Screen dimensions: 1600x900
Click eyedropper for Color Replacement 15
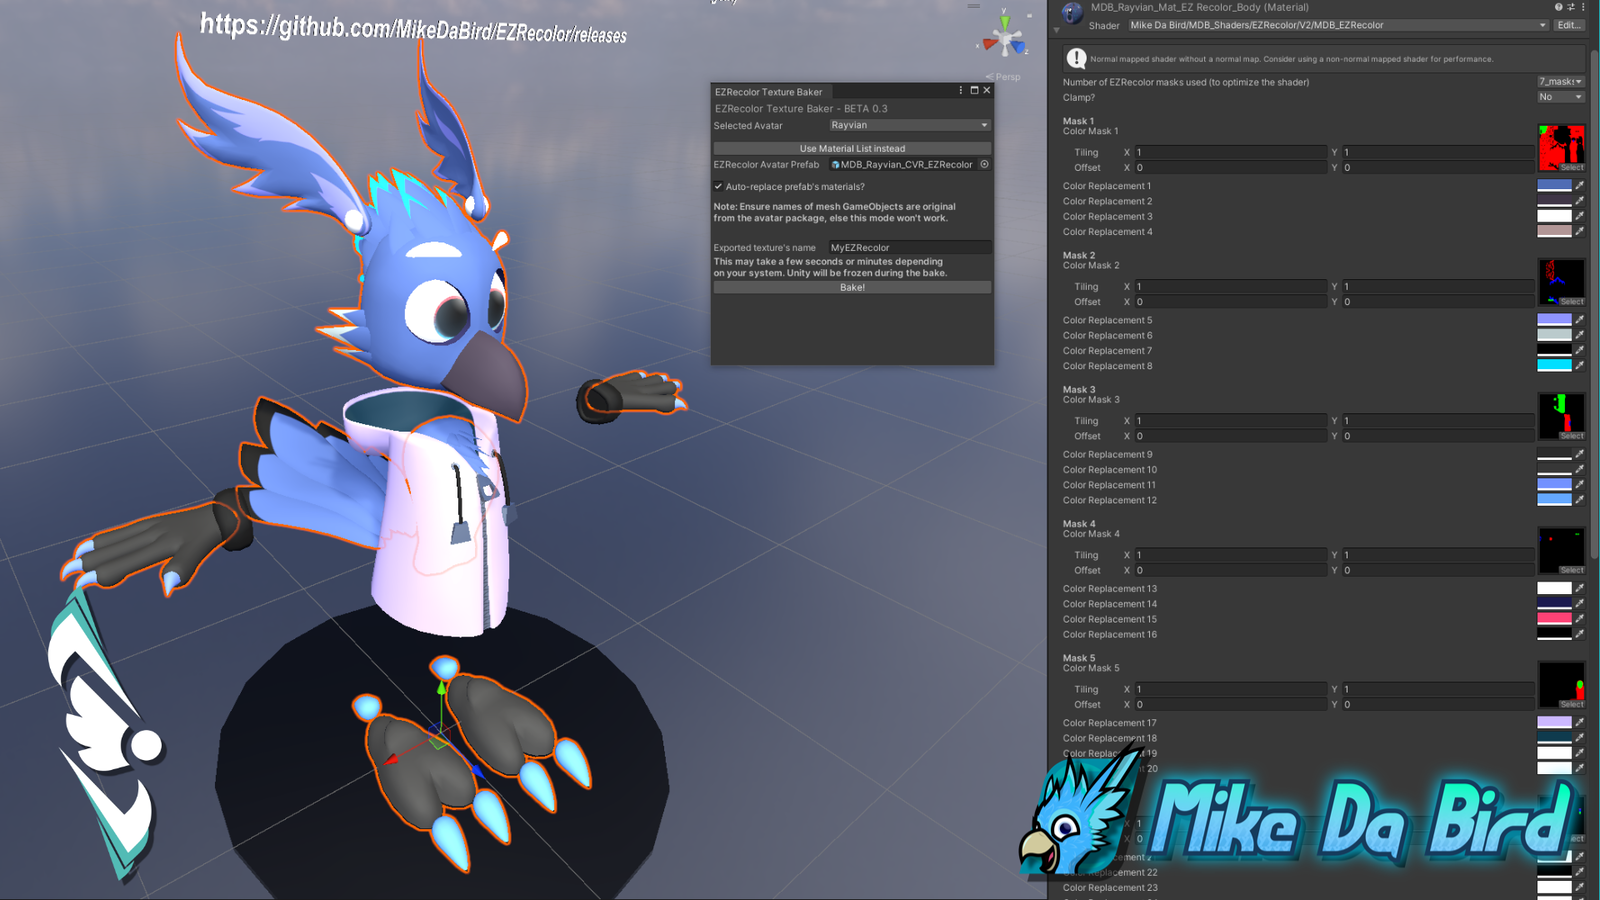pyautogui.click(x=1580, y=619)
